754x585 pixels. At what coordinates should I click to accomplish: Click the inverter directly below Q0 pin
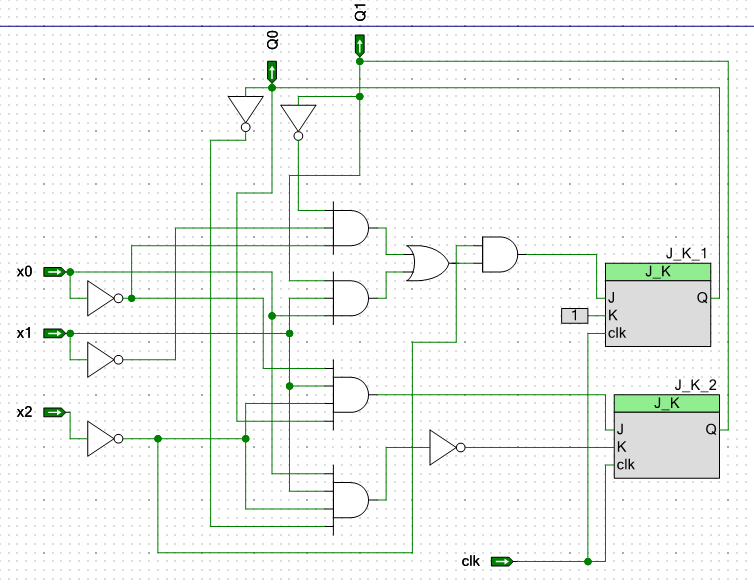[x=244, y=112]
